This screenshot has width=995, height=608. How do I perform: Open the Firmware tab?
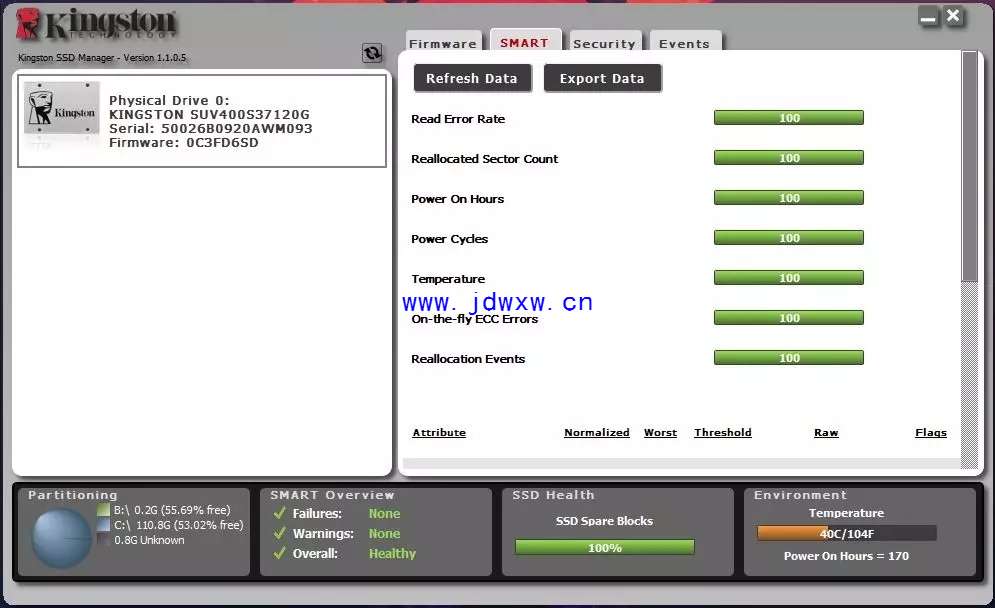tap(443, 43)
